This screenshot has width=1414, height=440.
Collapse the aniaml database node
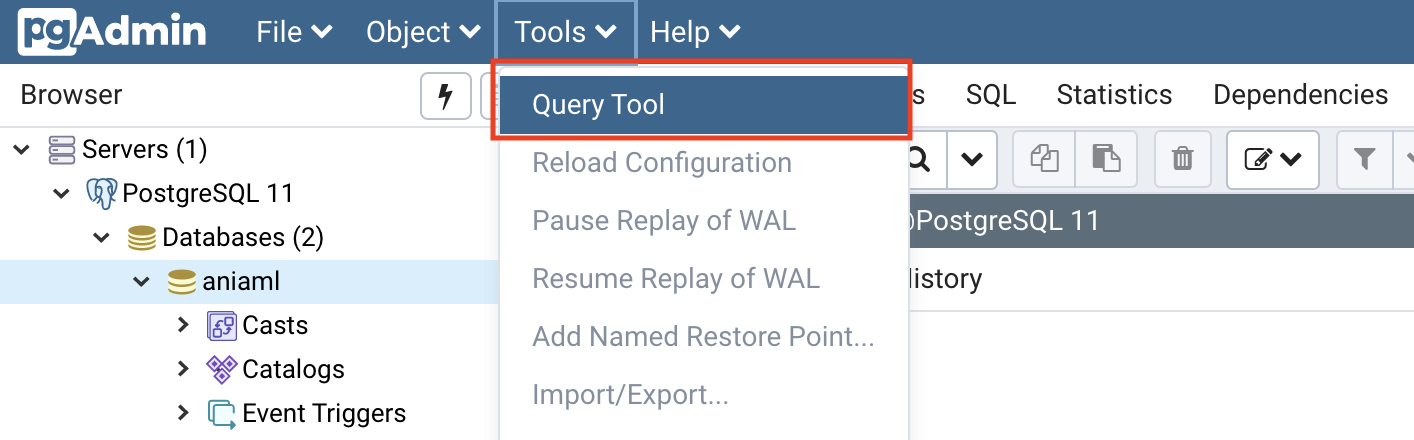click(x=142, y=282)
